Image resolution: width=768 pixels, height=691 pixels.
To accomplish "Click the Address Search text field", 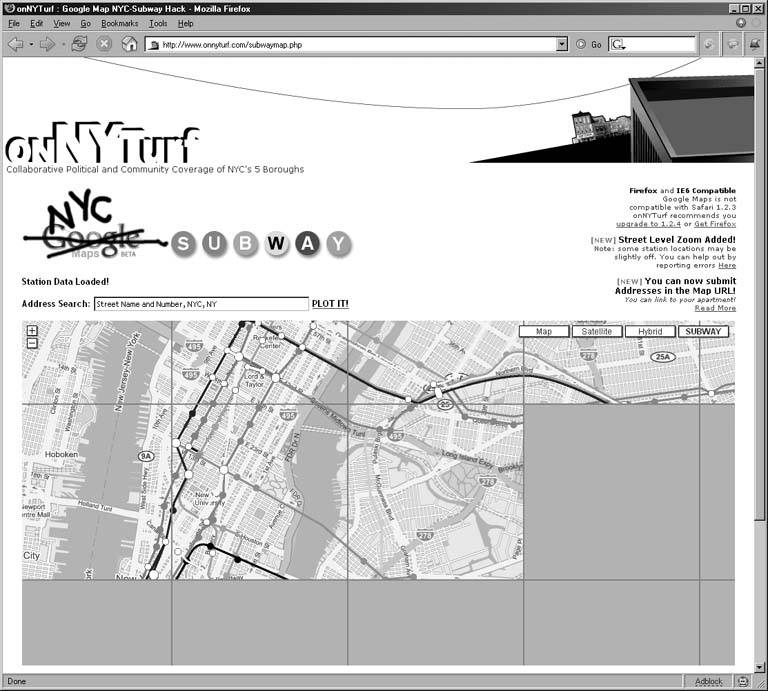I will (x=201, y=304).
